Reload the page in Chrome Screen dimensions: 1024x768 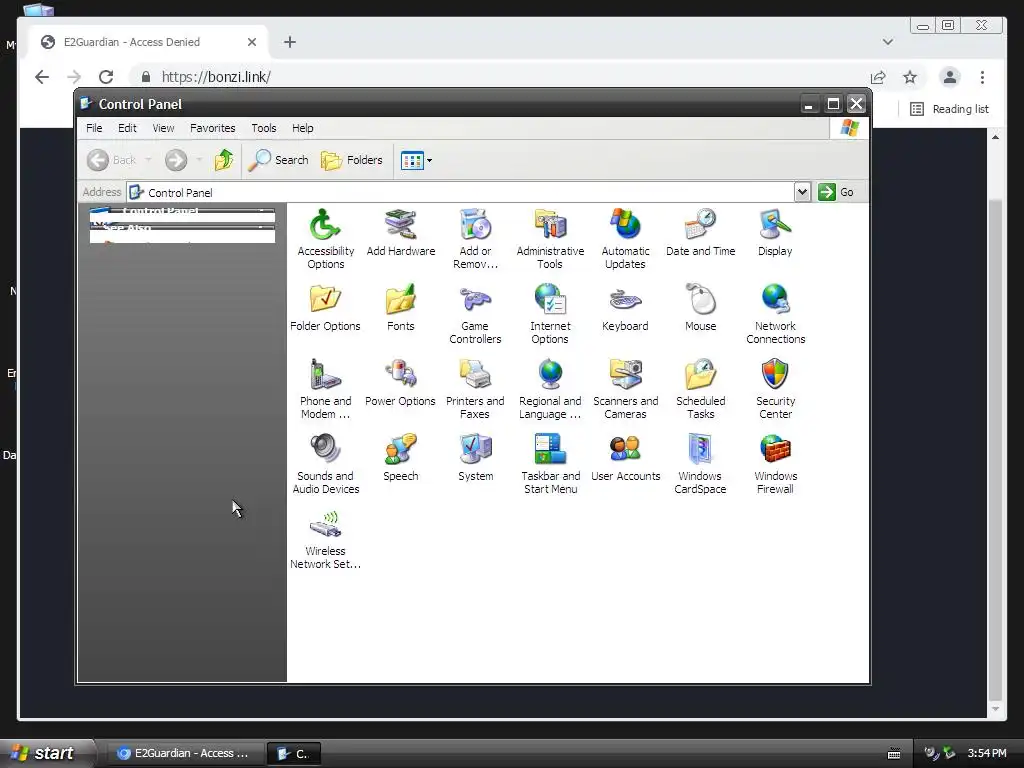[106, 77]
